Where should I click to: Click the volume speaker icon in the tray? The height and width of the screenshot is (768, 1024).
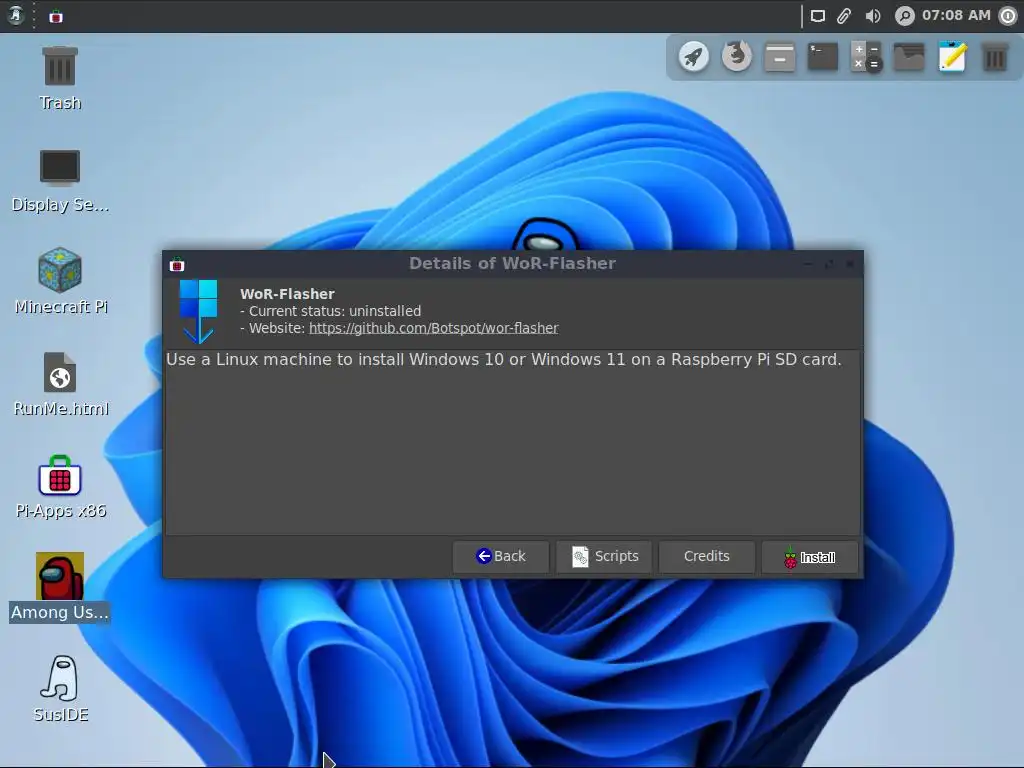pos(872,16)
